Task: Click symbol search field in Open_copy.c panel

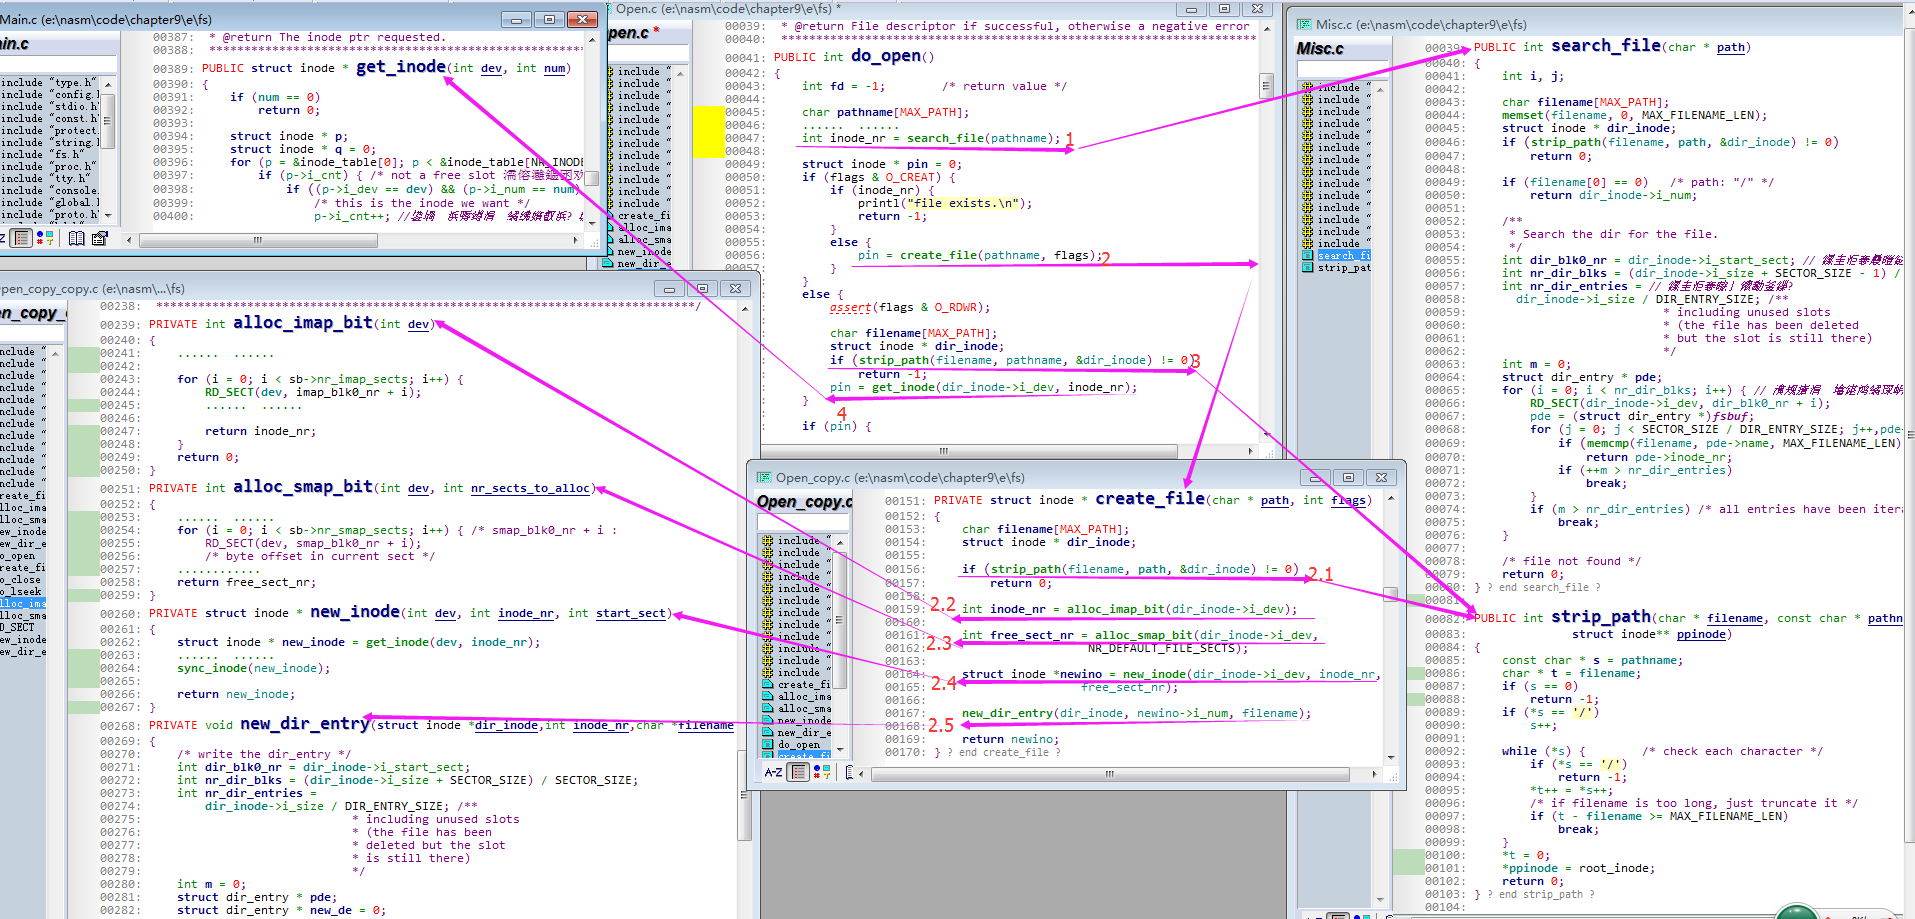Action: [x=803, y=522]
